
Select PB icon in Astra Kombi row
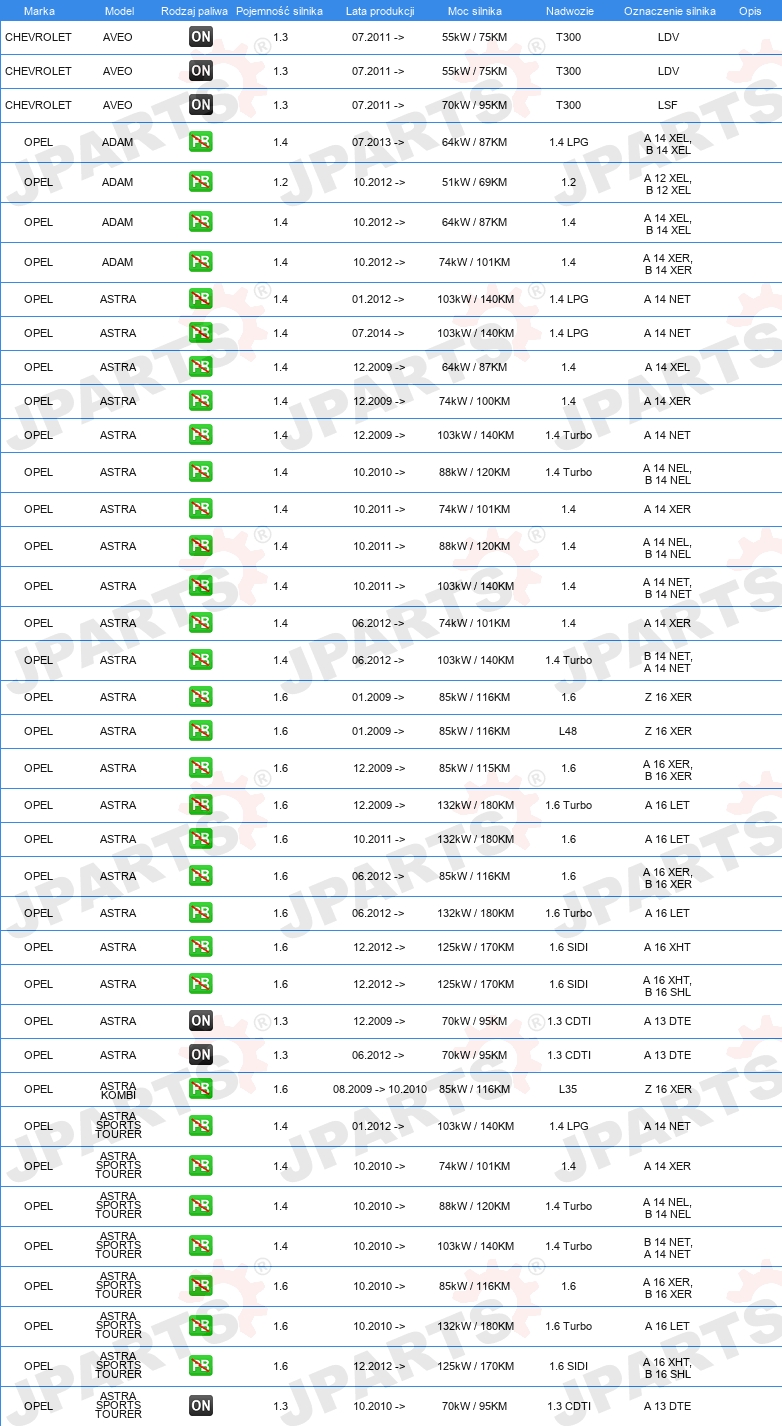pyautogui.click(x=201, y=1089)
